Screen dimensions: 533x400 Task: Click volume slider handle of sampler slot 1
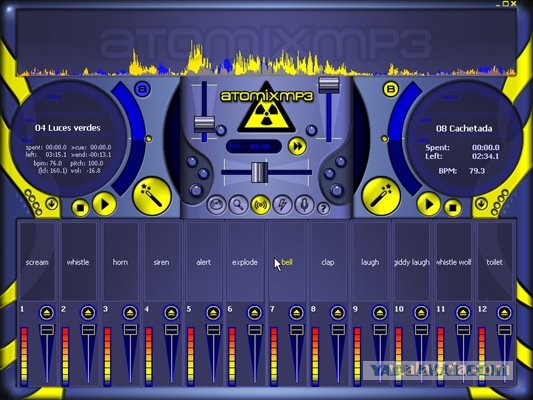point(47,330)
